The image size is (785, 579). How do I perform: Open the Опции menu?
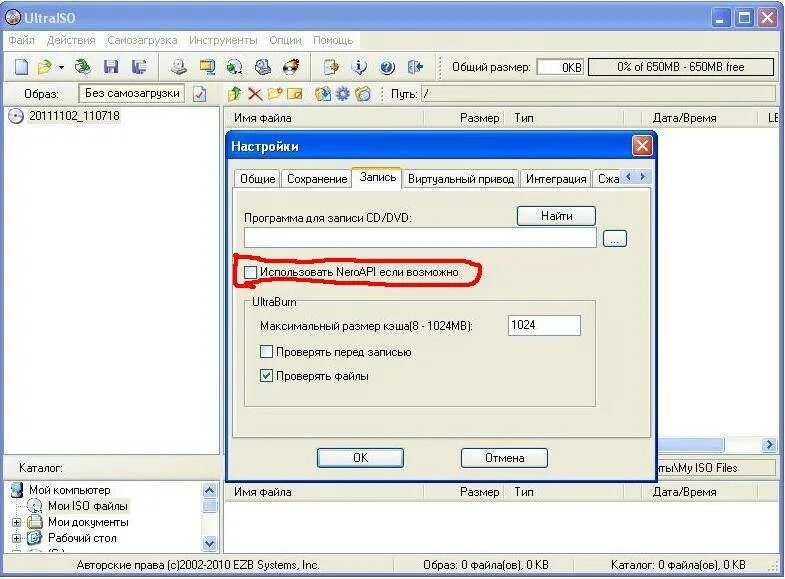[x=285, y=40]
